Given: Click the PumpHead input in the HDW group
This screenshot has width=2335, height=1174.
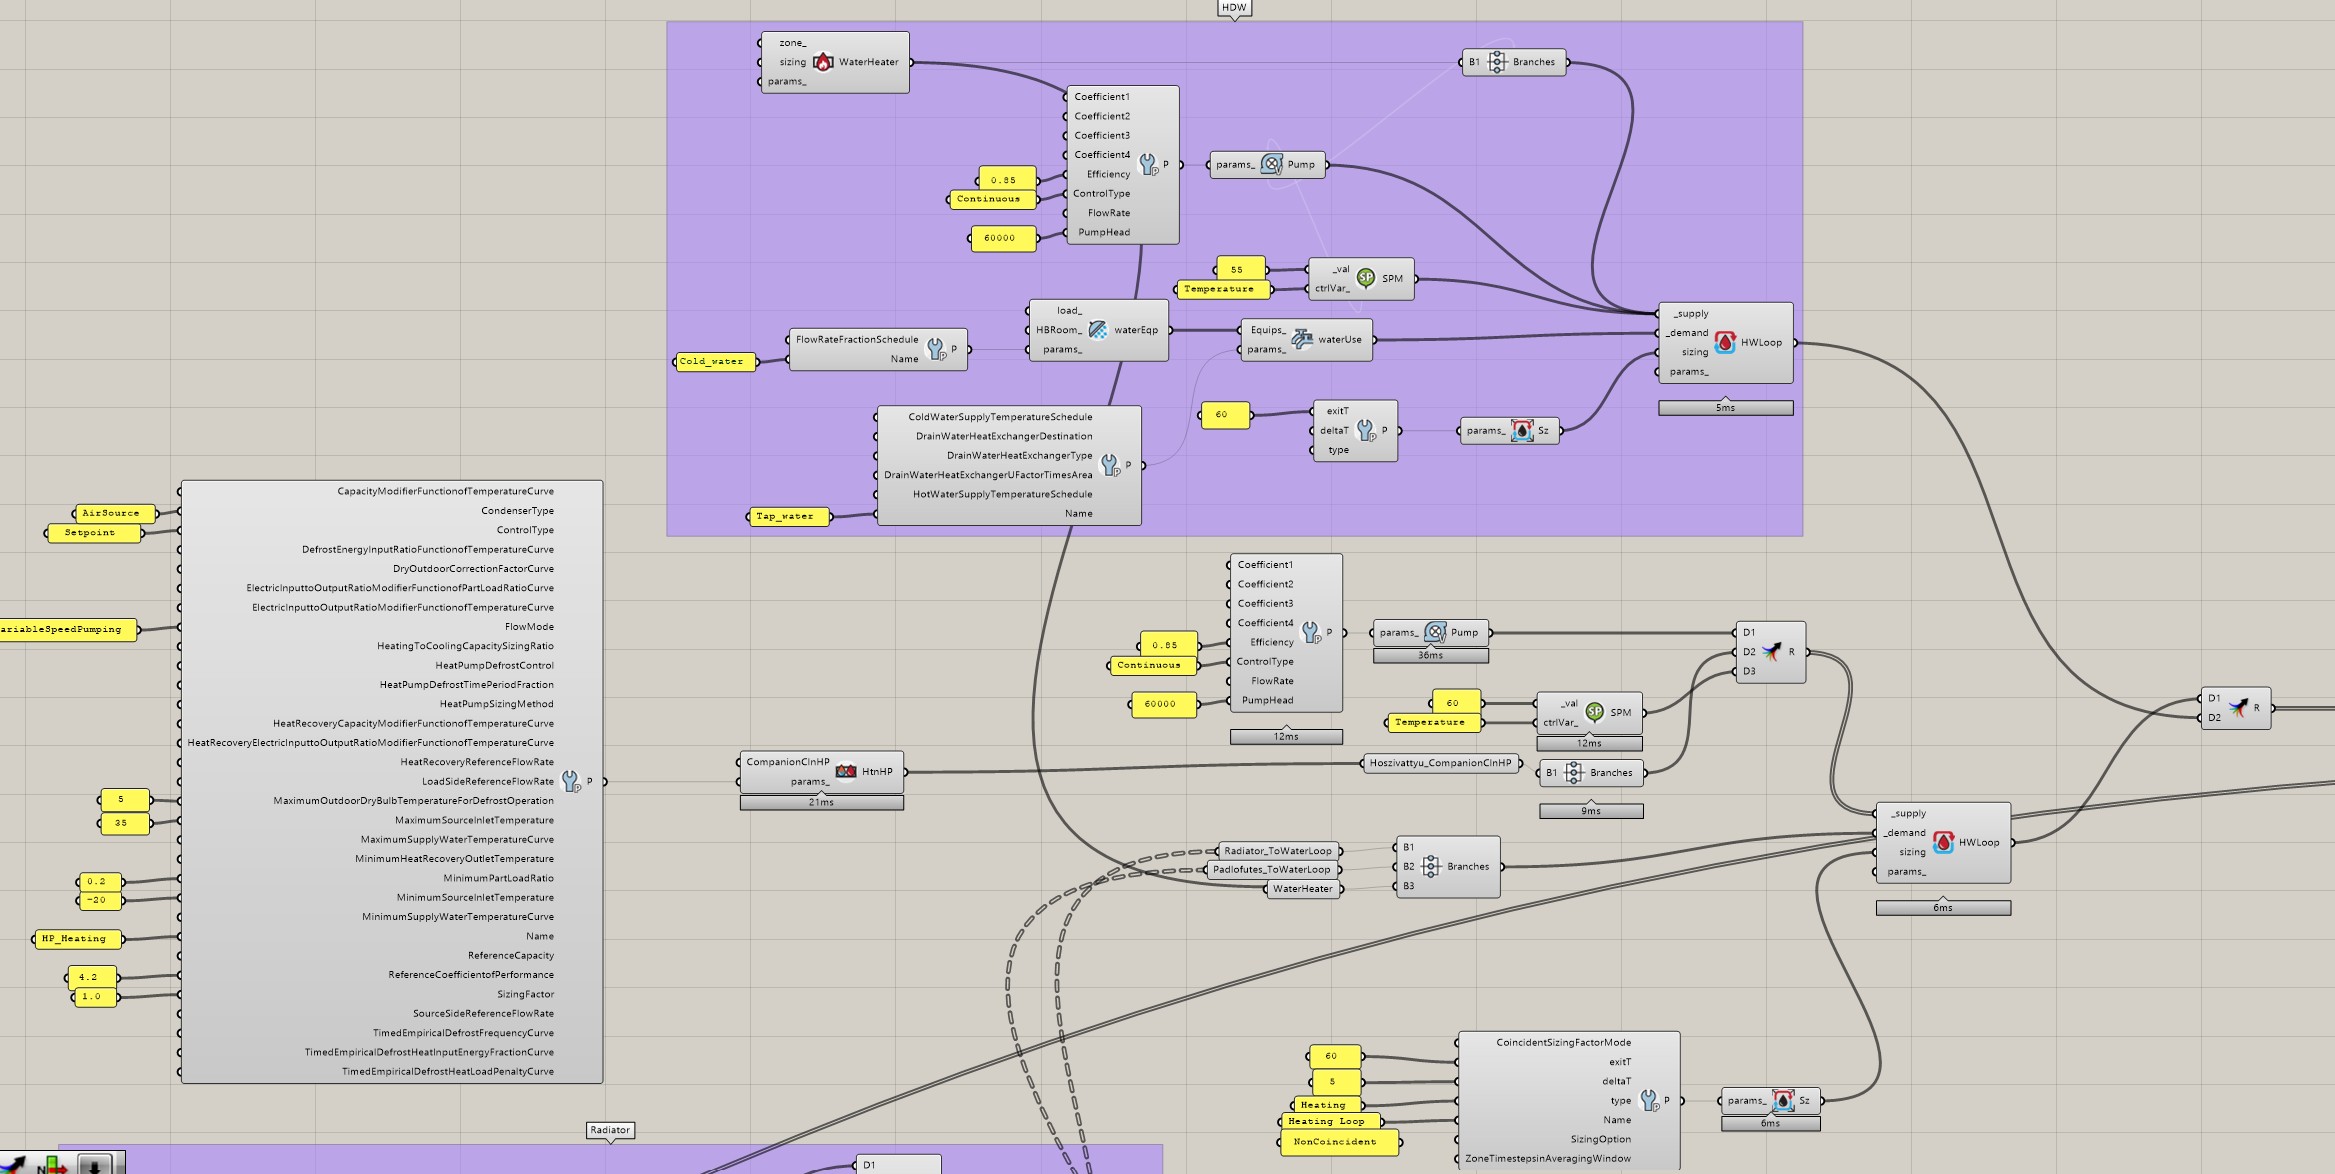Looking at the screenshot, I should coord(1104,233).
